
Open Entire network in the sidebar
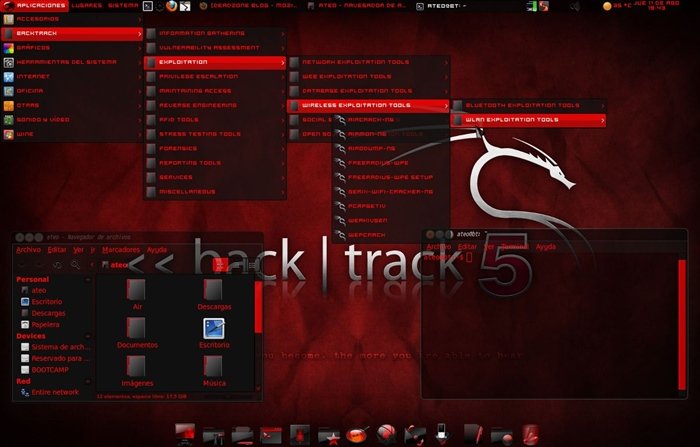point(50,392)
